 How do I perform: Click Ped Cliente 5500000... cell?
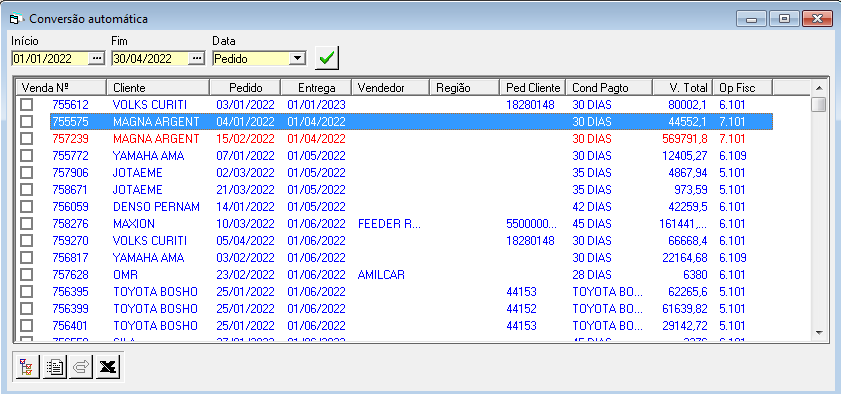[x=532, y=224]
